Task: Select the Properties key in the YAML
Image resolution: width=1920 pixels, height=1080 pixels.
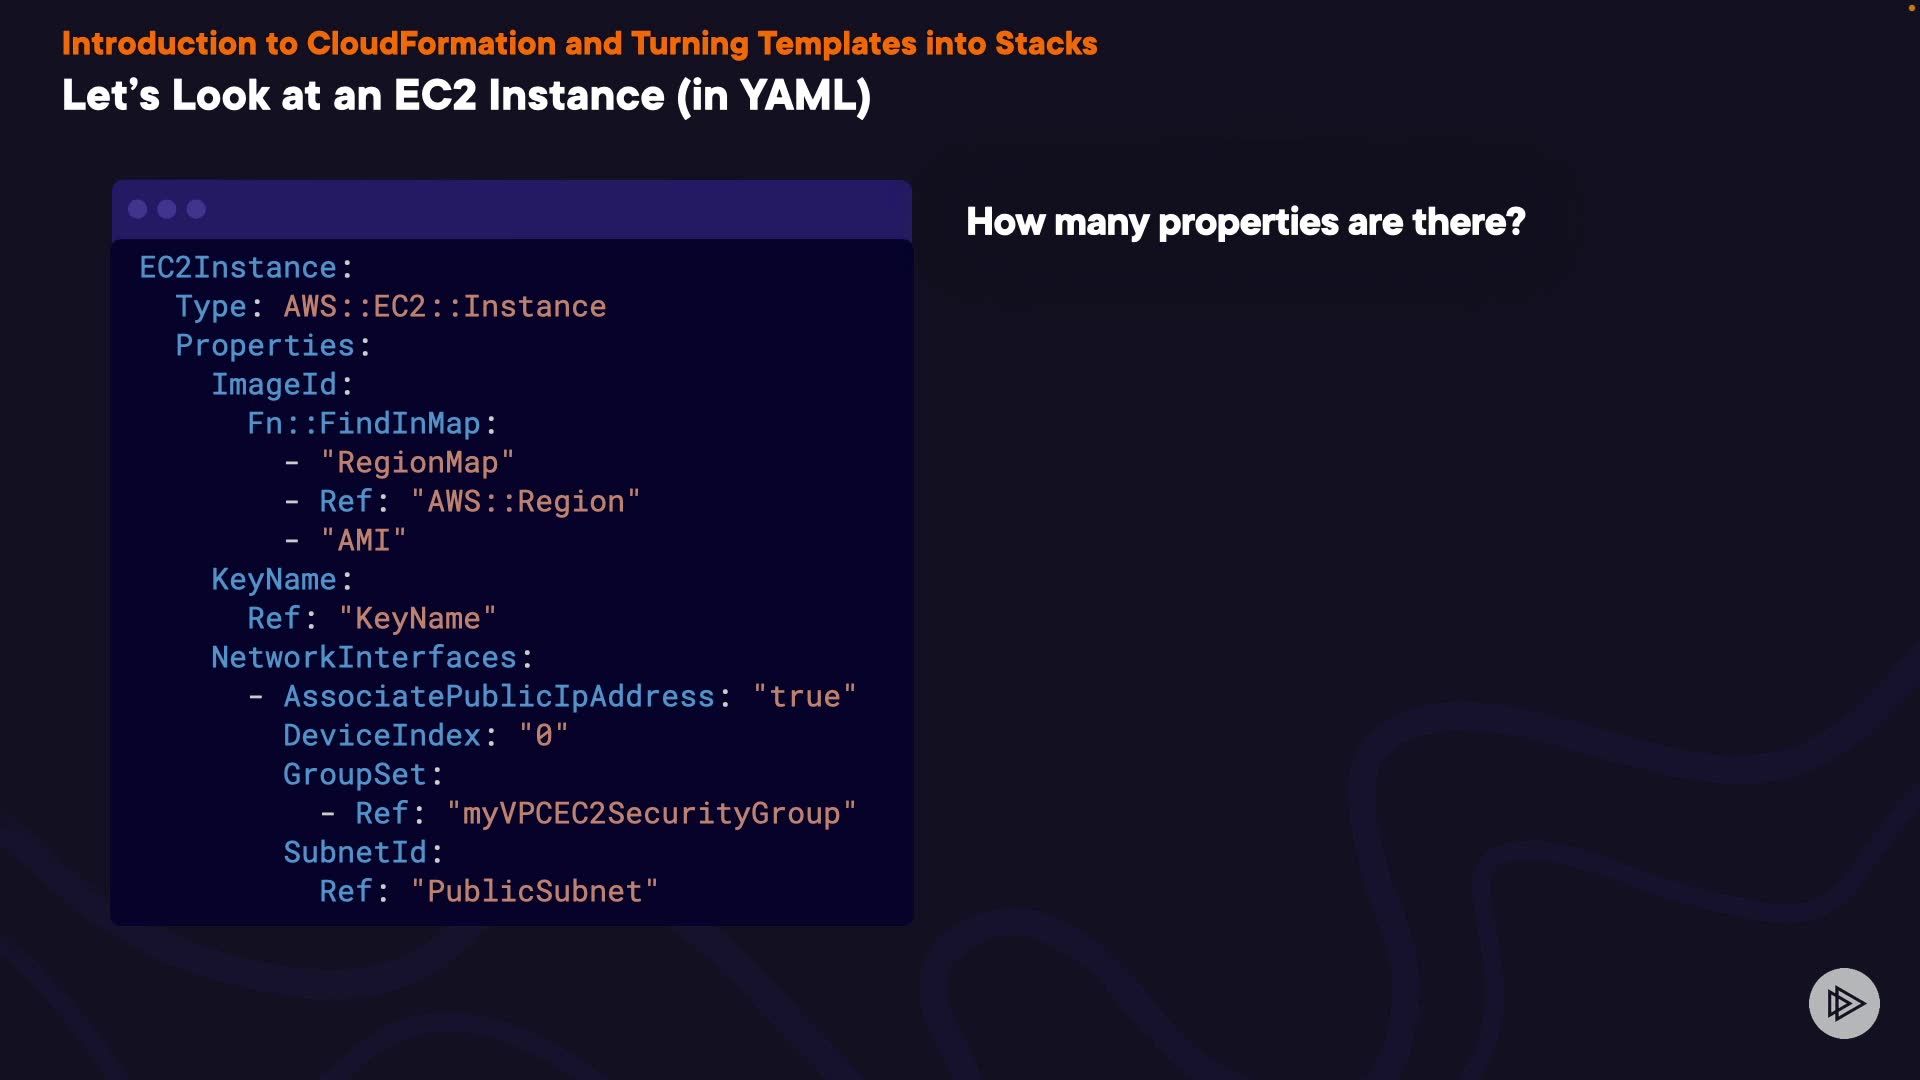Action: [265, 346]
